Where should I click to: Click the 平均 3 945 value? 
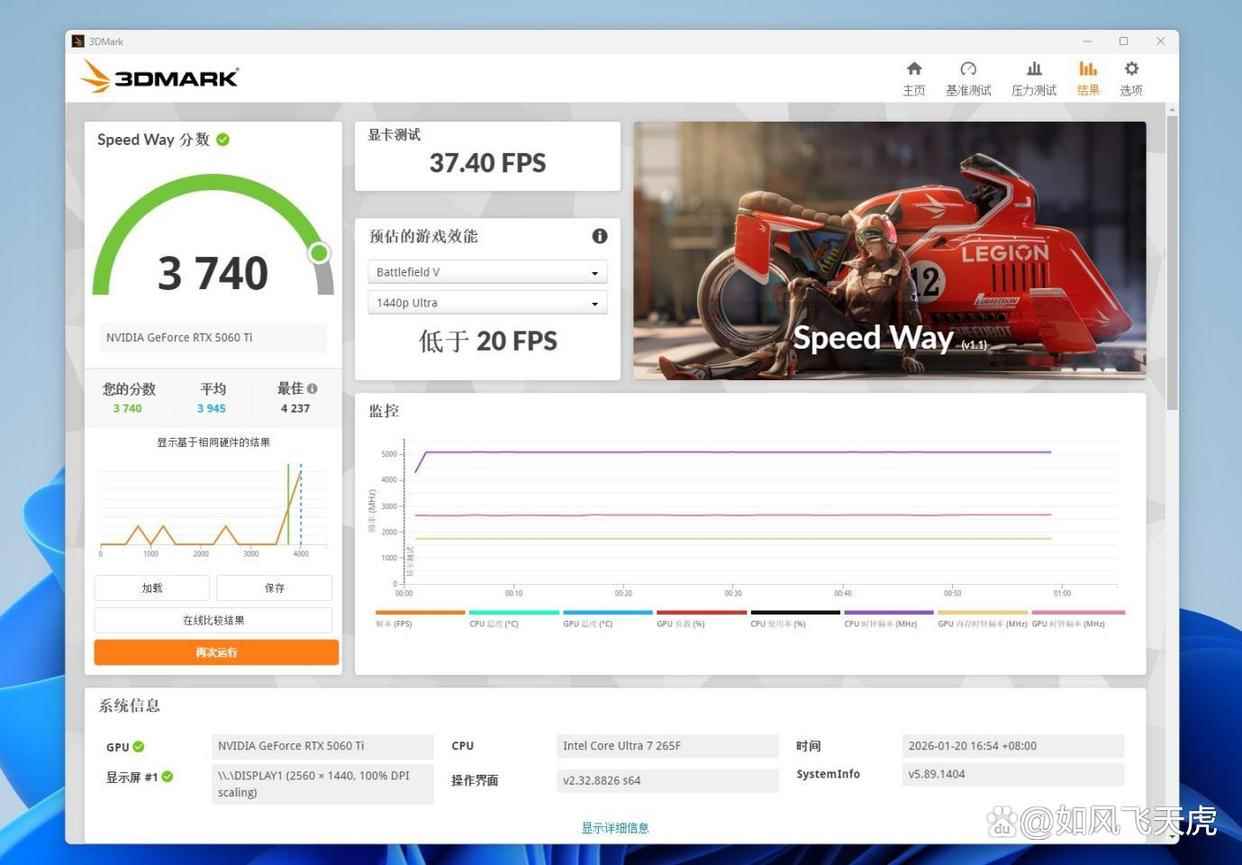point(212,408)
